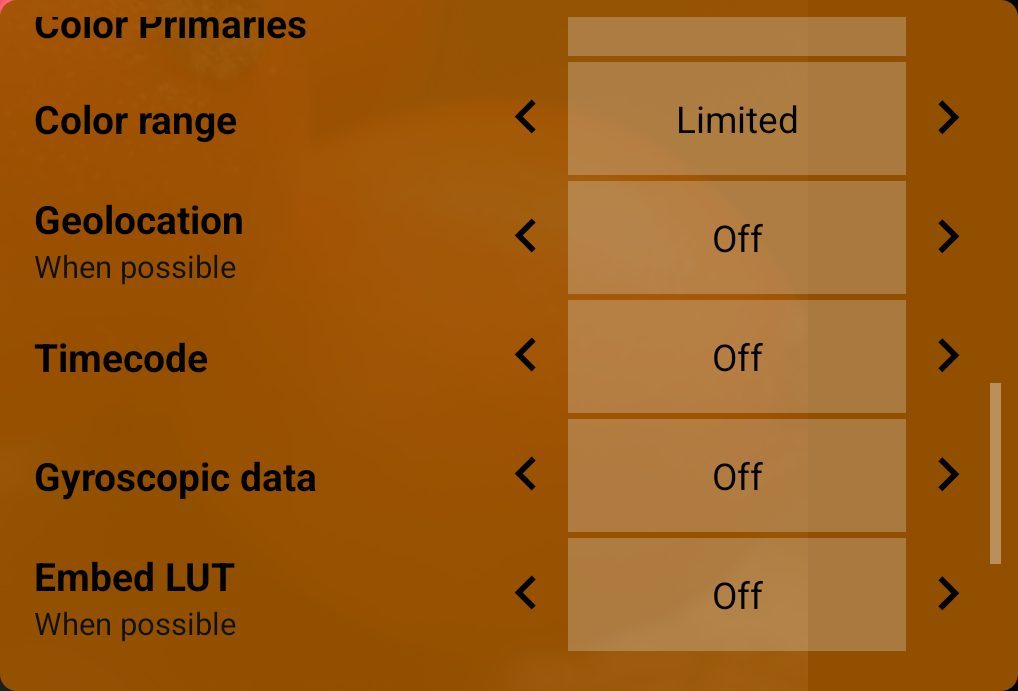Screen dimensions: 1018x691
Task: Toggle Embed LUT Off value box
Action: click(x=737, y=594)
